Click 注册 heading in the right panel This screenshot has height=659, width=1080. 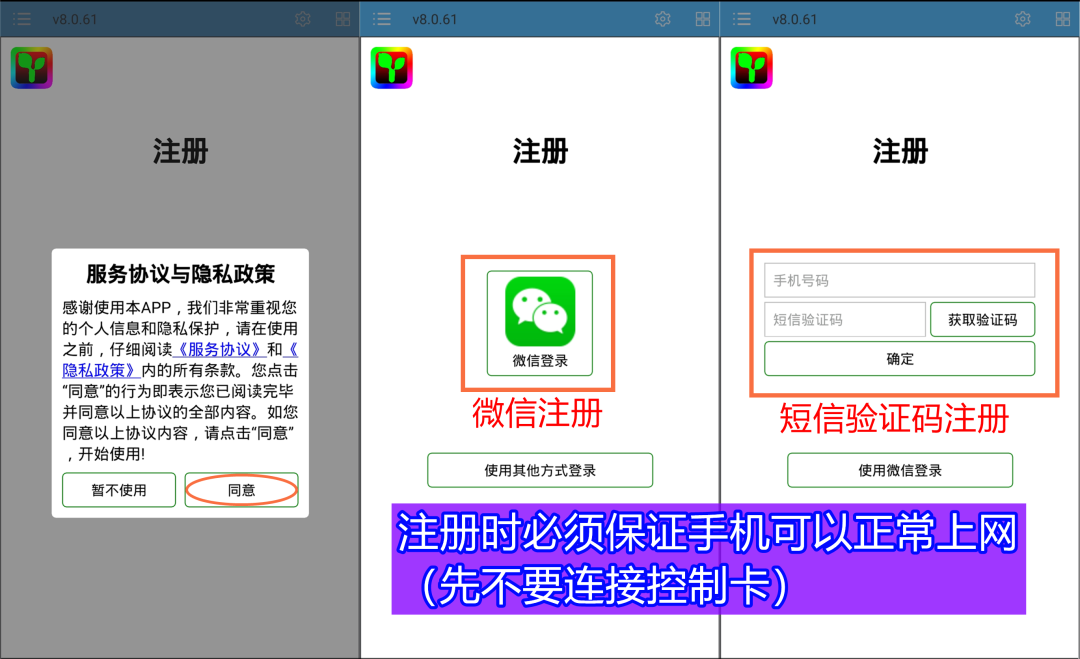point(900,151)
